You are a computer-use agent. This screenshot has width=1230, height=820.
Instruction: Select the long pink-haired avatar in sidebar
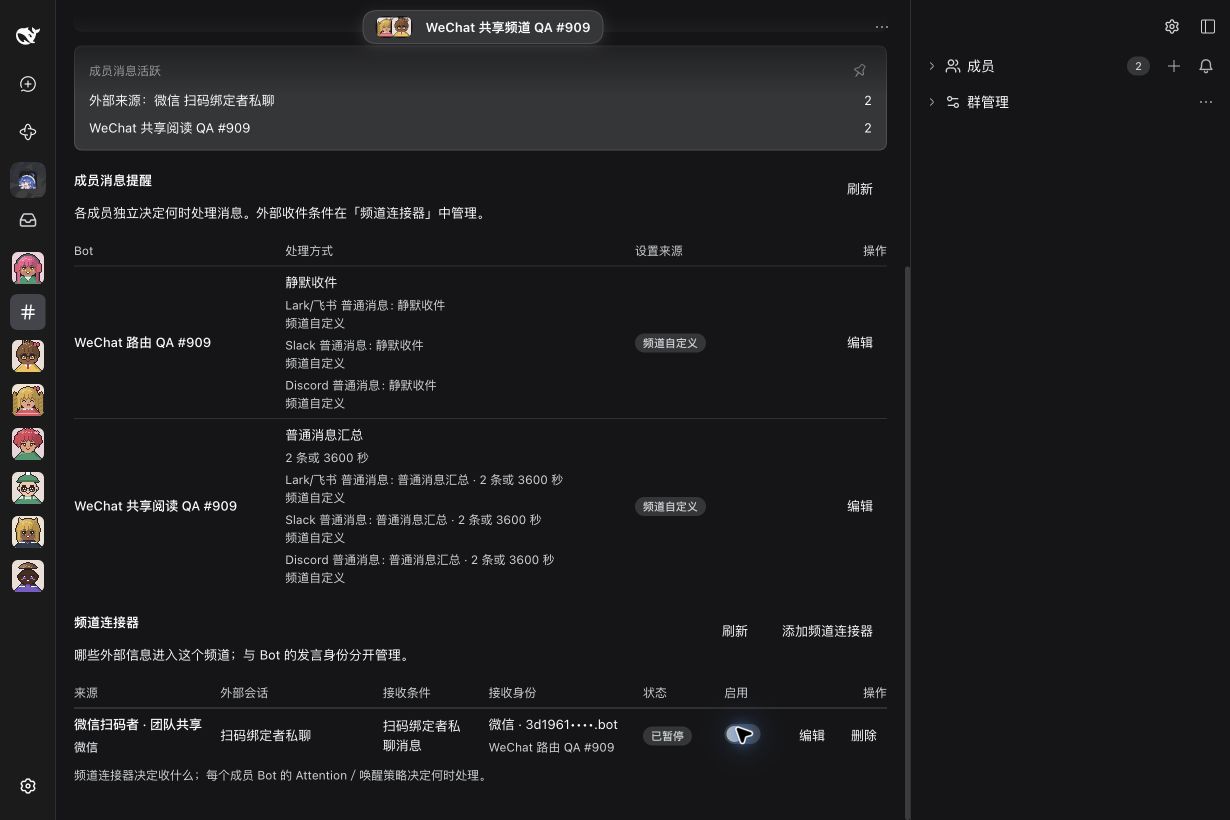[x=28, y=268]
